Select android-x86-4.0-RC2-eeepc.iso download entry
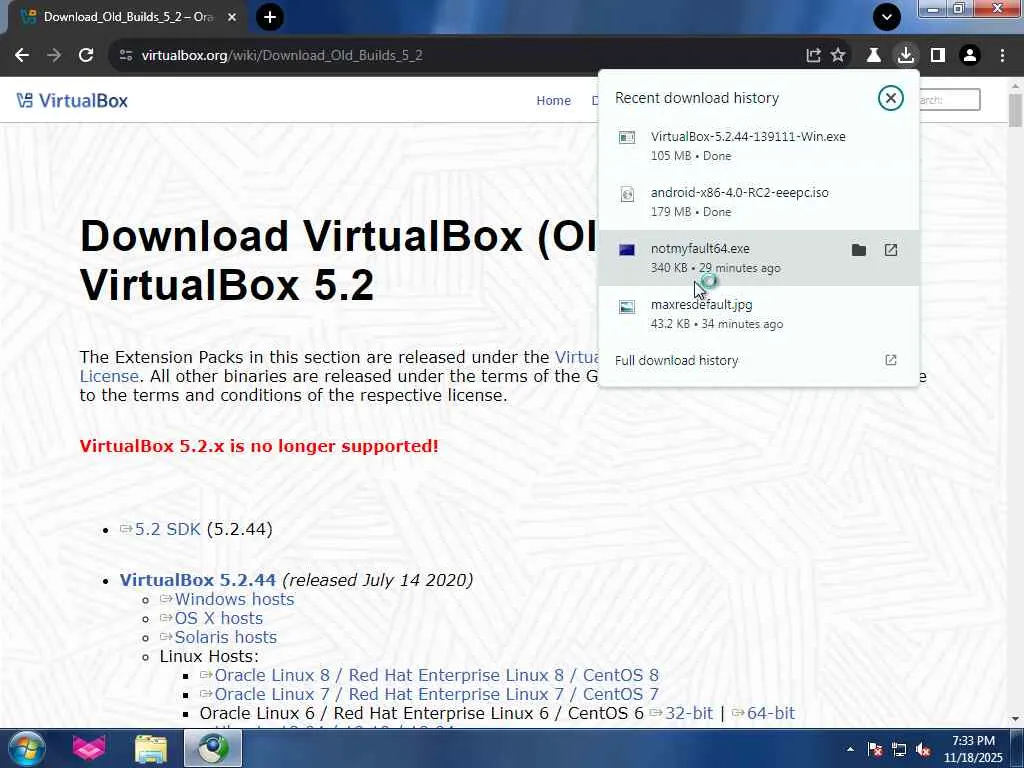The width and height of the screenshot is (1024, 768). (x=759, y=202)
